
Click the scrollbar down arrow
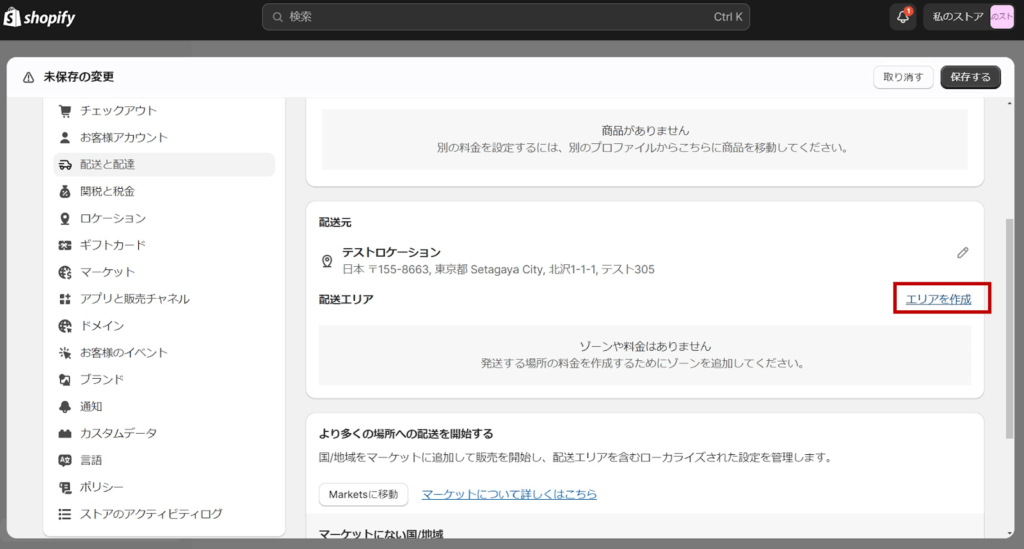click(x=1010, y=533)
